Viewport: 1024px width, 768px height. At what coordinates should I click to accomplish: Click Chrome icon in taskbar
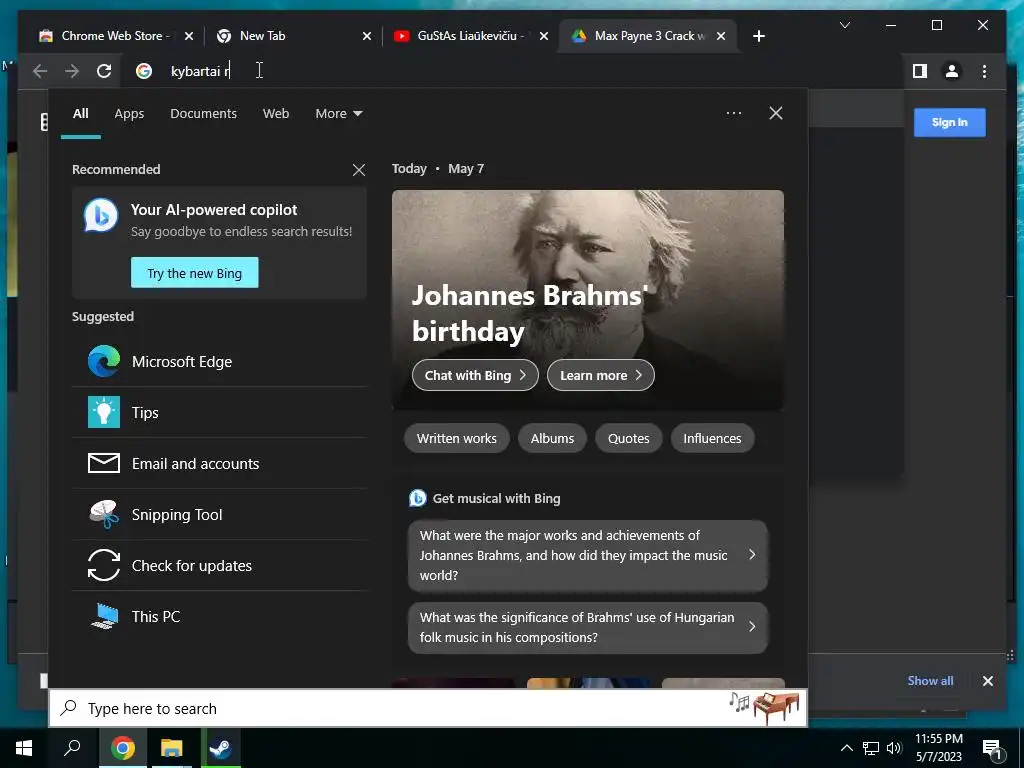point(122,748)
